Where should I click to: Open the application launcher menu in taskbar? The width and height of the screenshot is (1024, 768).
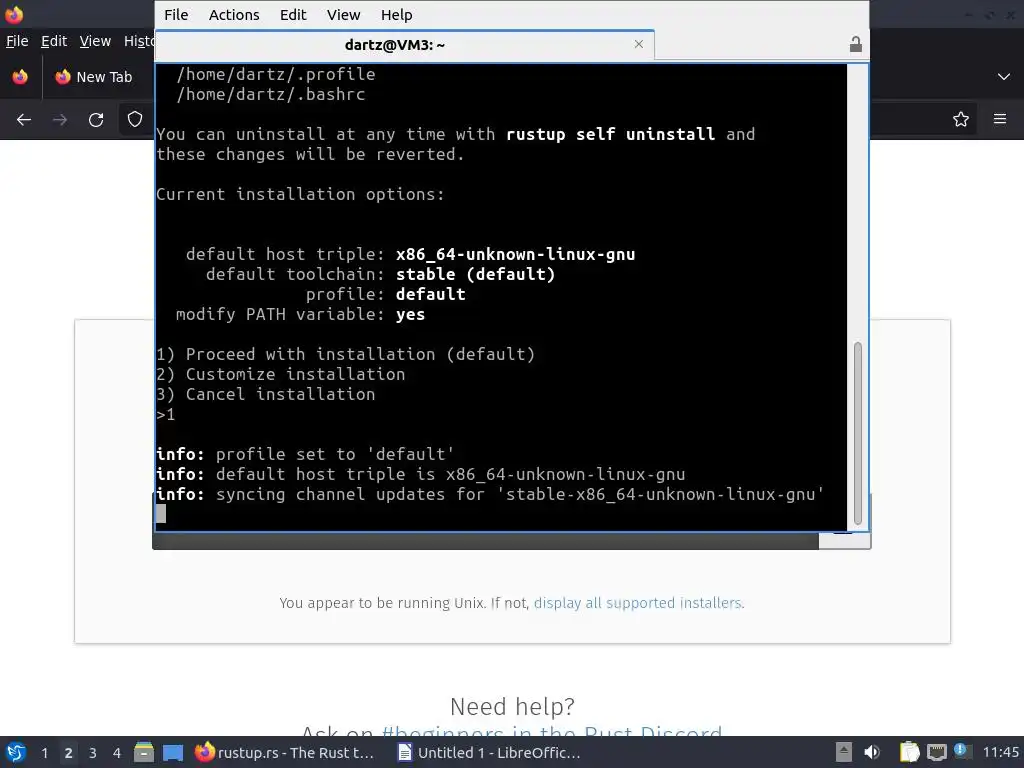(16, 752)
